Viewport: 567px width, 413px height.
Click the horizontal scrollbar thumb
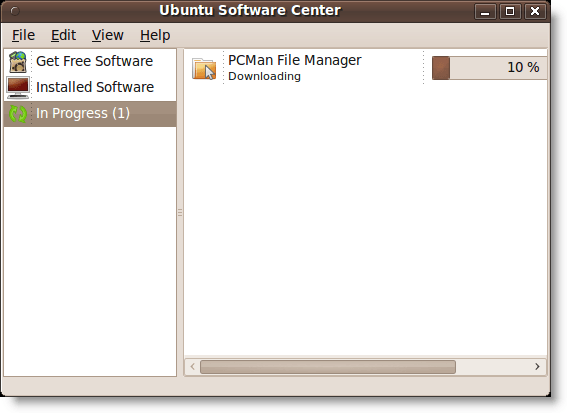tap(328, 367)
